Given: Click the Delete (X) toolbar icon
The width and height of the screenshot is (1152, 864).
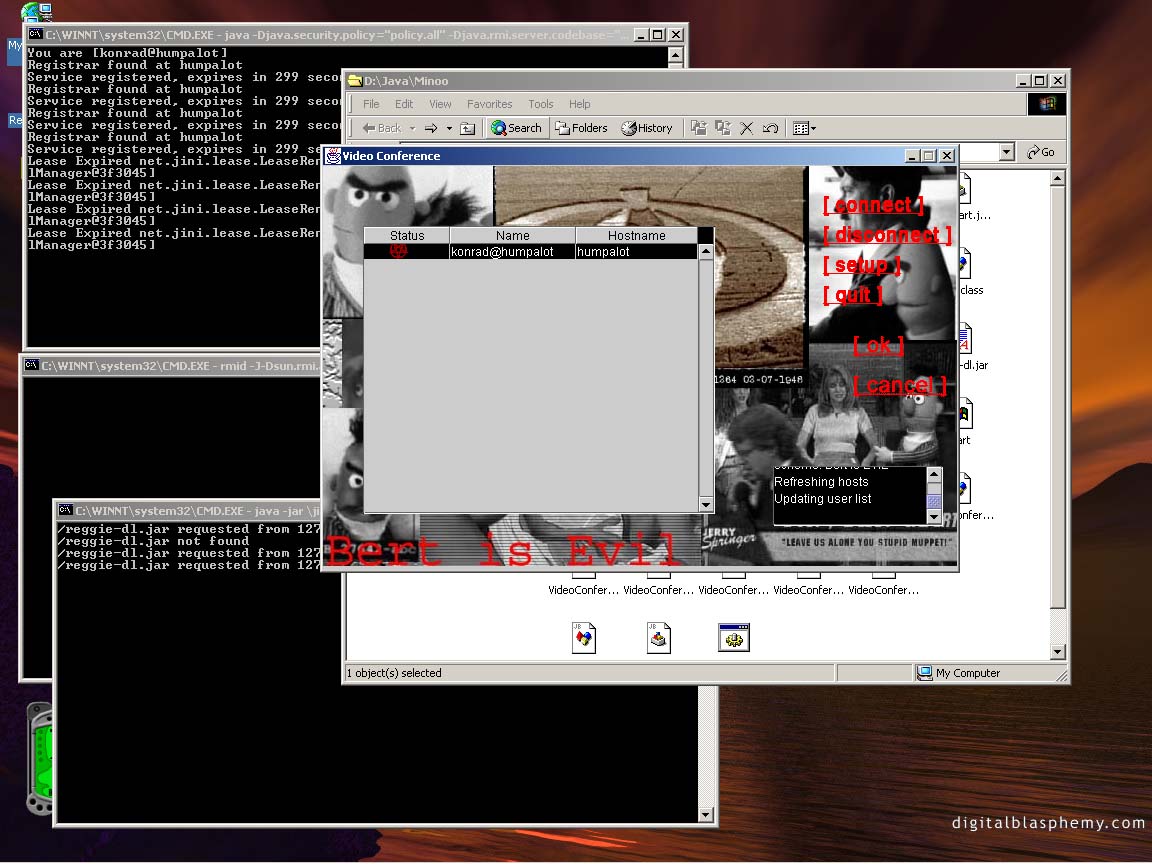Looking at the screenshot, I should (x=746, y=129).
